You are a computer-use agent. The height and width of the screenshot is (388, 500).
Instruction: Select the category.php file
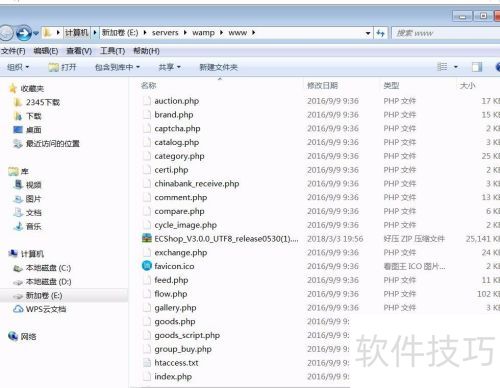click(179, 156)
